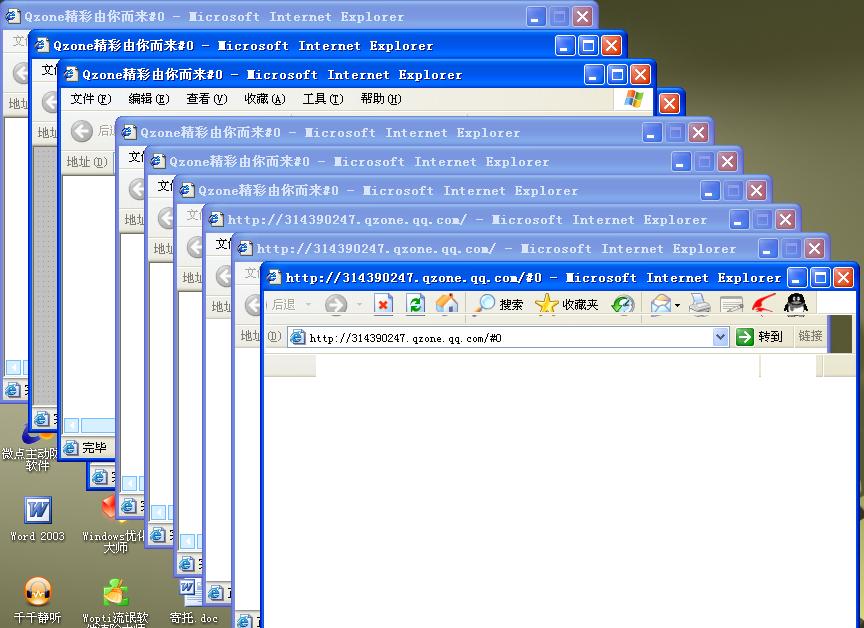Click the Mail envelope icon

click(x=661, y=304)
